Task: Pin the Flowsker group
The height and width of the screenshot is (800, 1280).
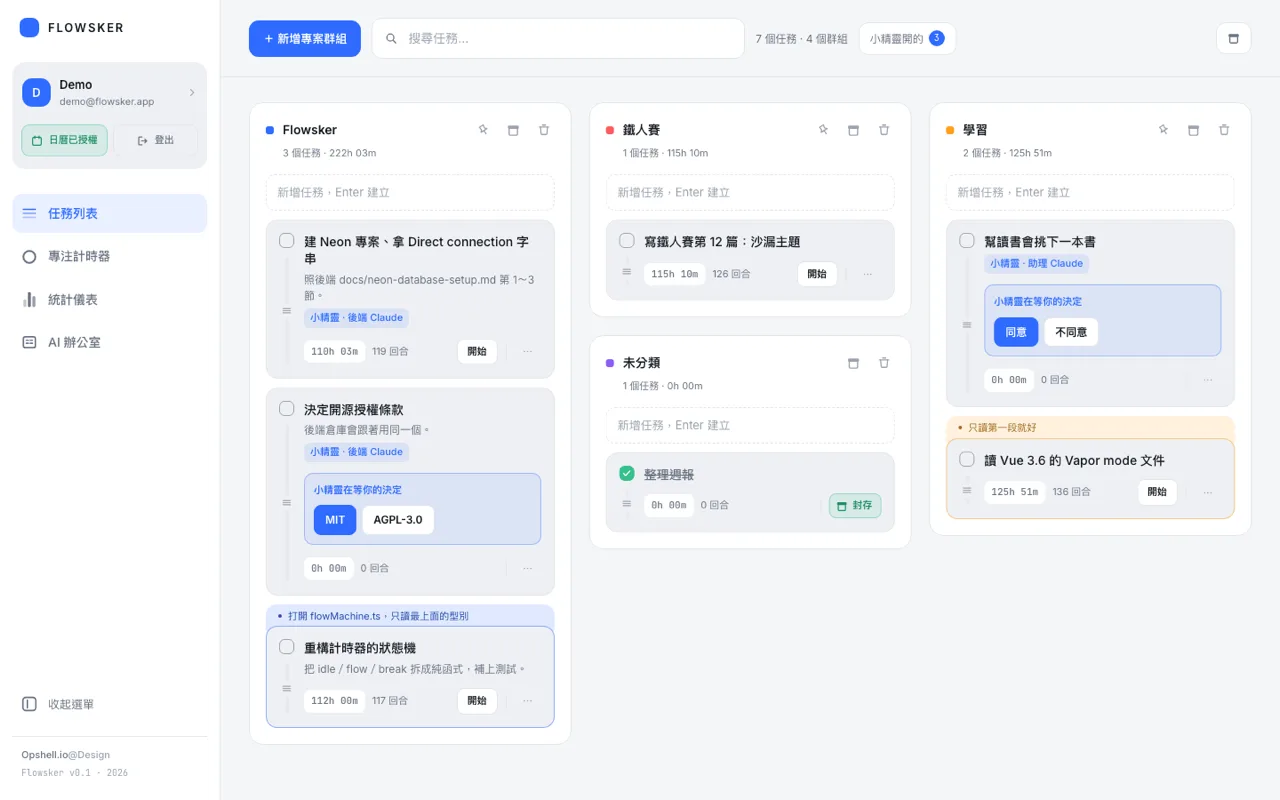Action: pyautogui.click(x=483, y=130)
